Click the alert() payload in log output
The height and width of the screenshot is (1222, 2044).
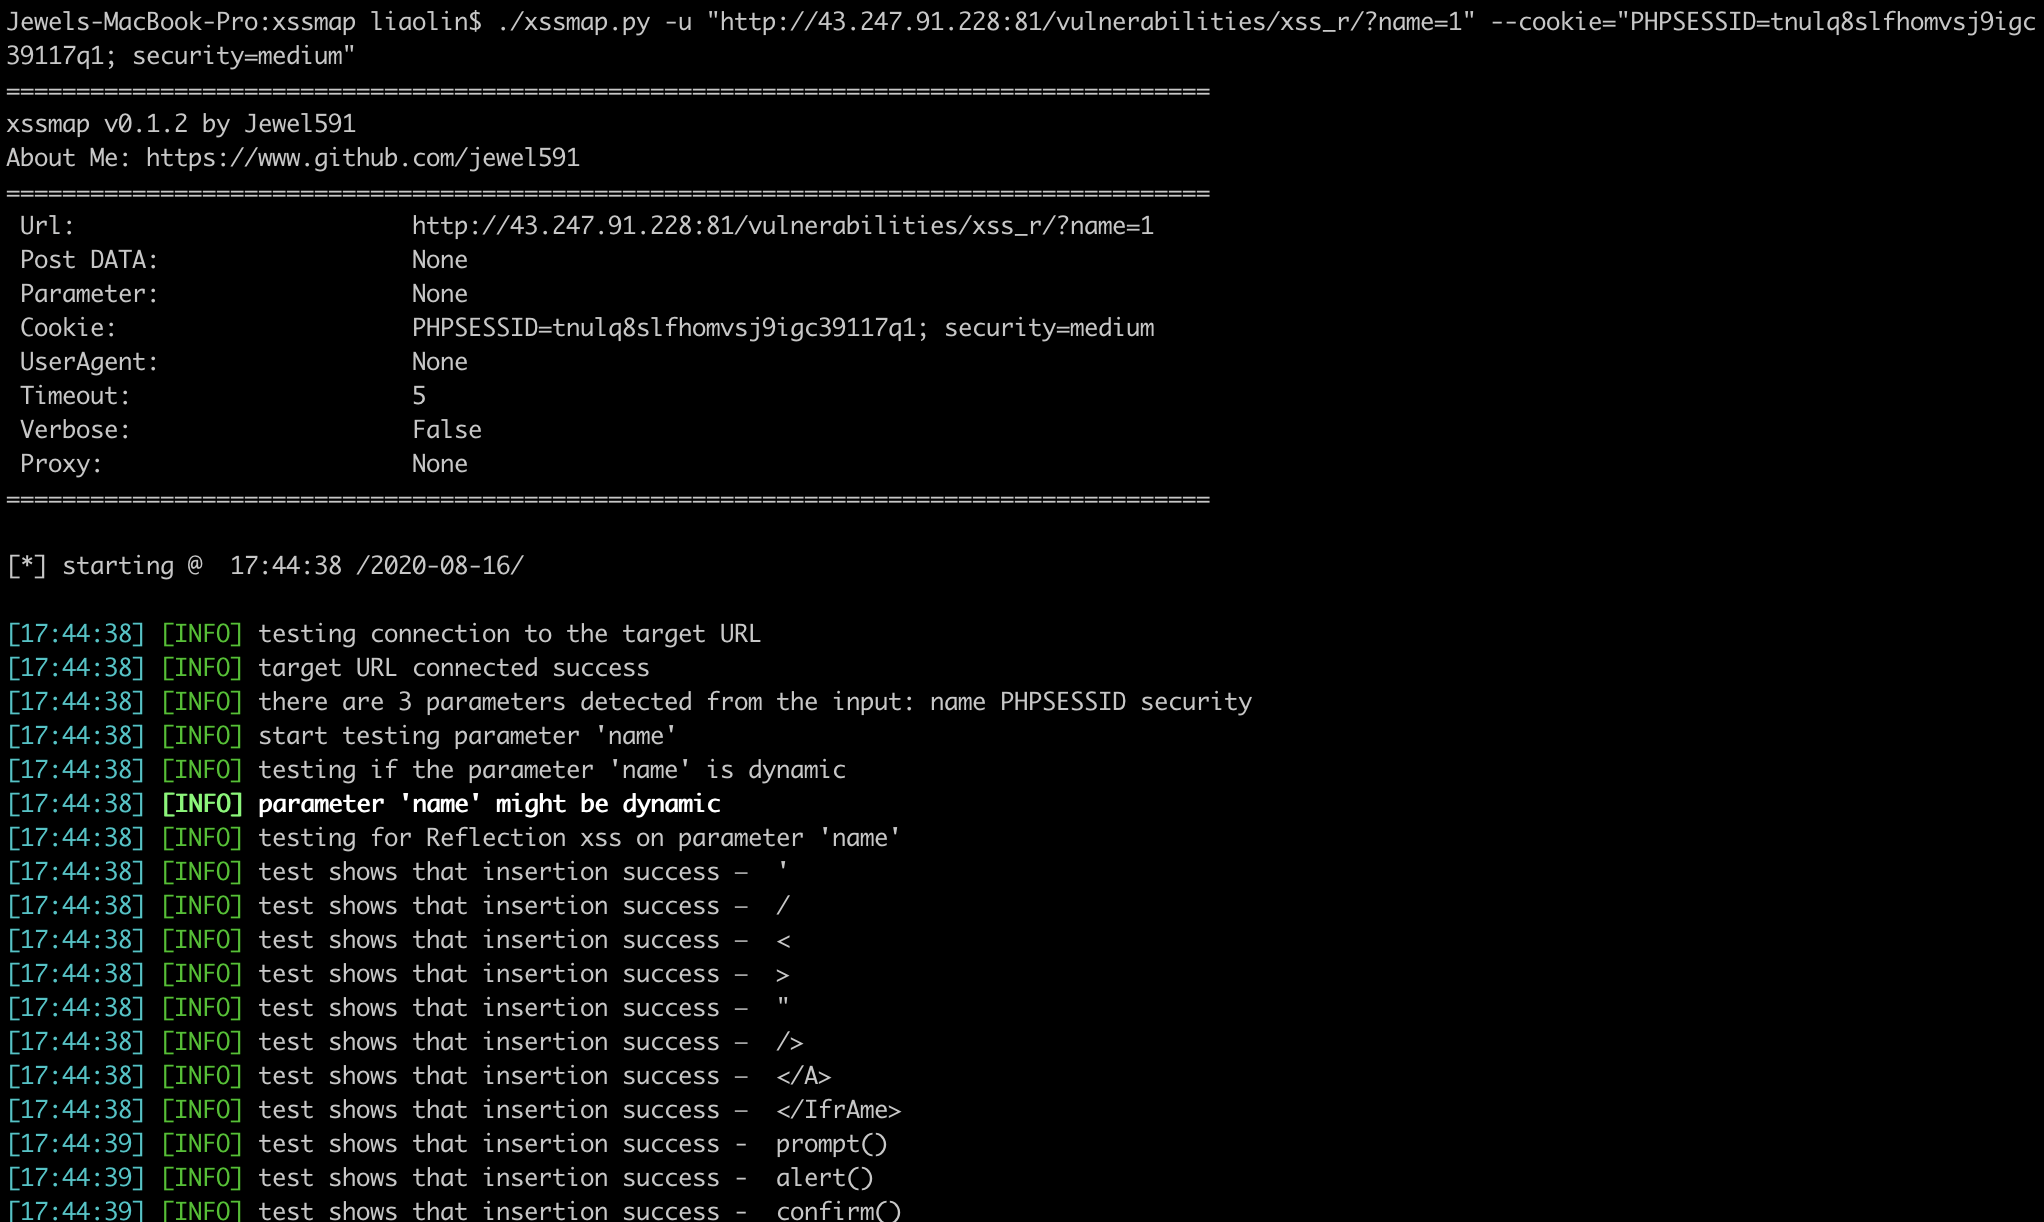[x=824, y=1178]
